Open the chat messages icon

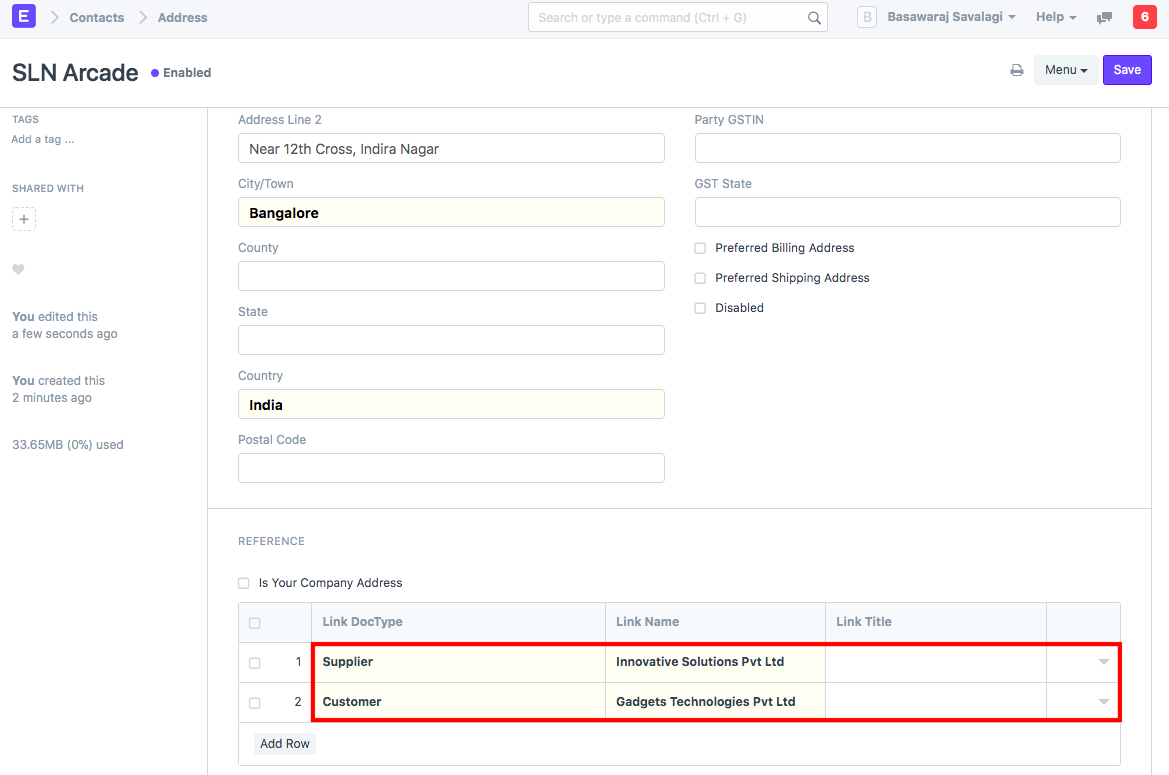pos(1104,18)
